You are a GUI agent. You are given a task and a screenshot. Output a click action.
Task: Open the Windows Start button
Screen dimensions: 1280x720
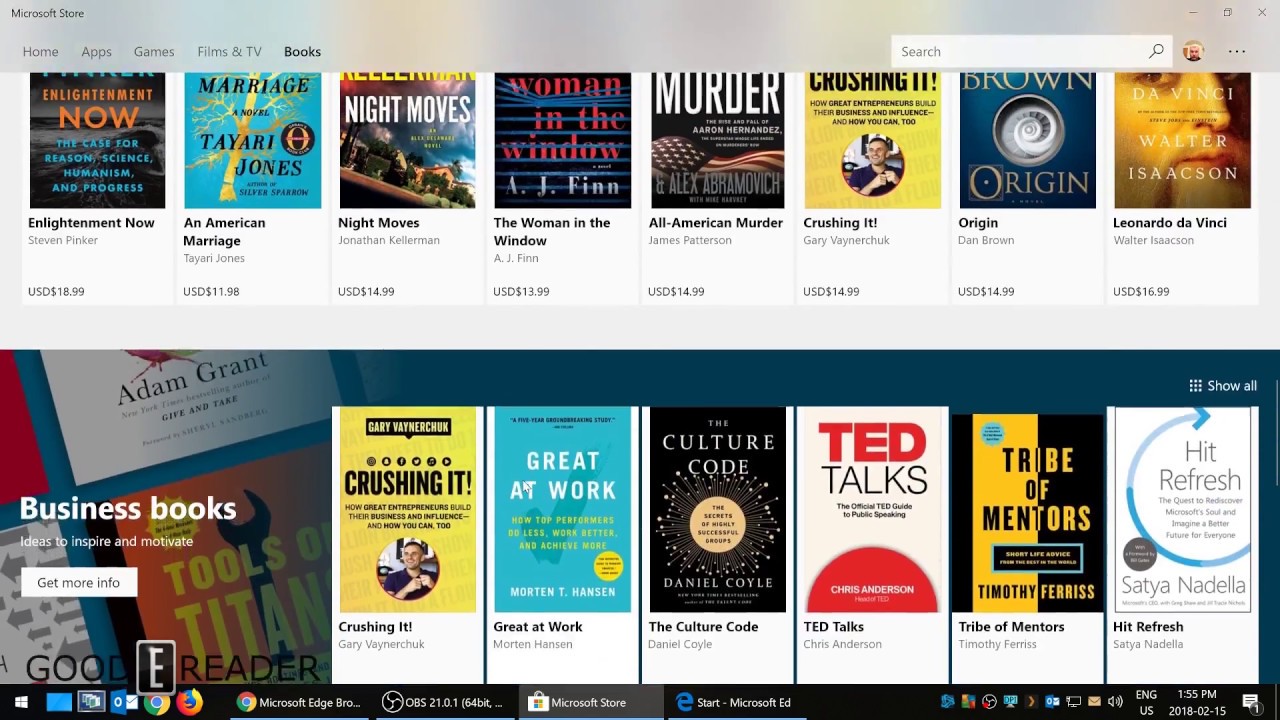tap(20, 702)
